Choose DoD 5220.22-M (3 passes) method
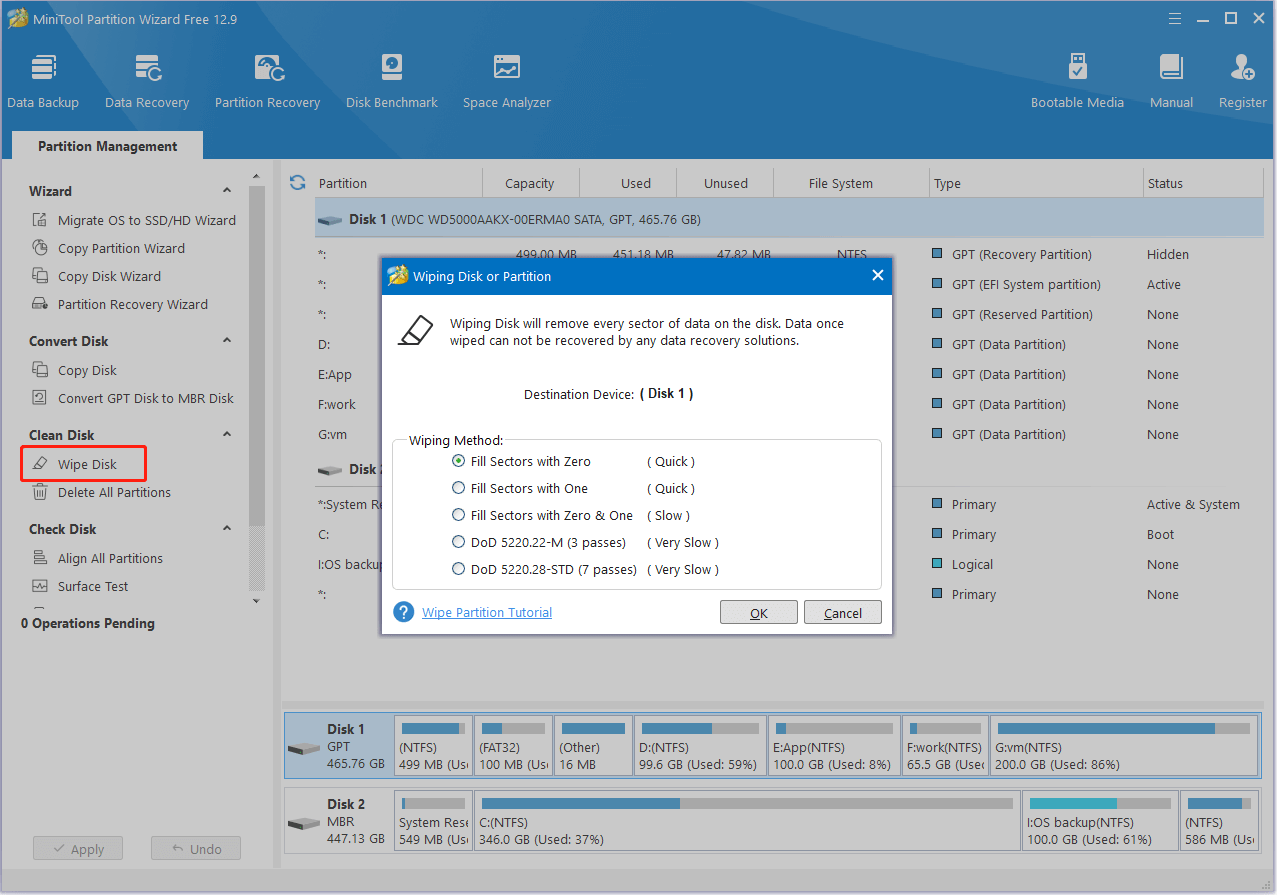Screen dimensions: 1277x895 coord(458,542)
